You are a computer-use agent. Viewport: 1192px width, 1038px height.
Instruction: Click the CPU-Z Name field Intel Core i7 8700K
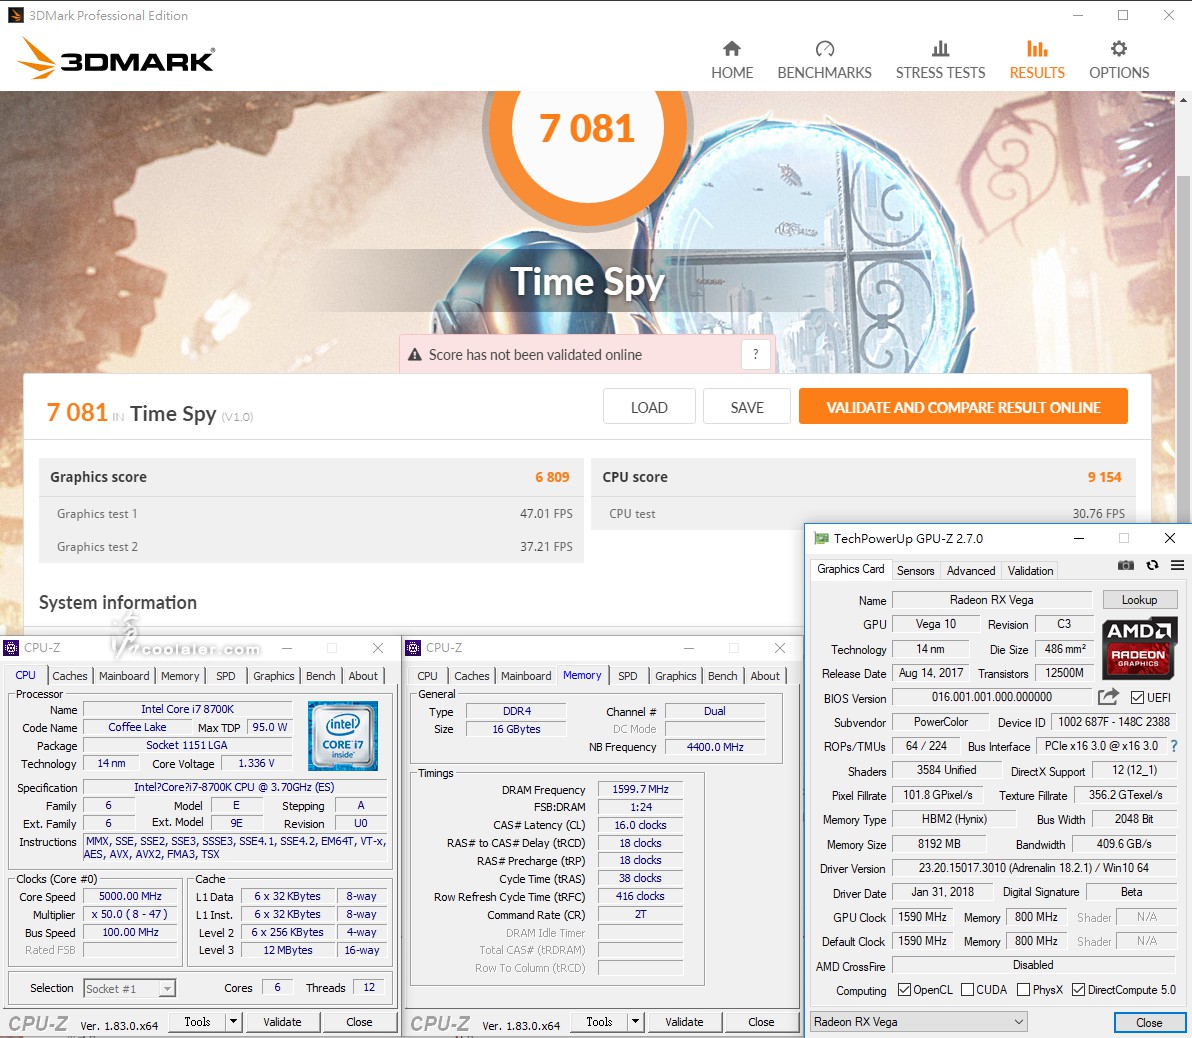pos(187,709)
